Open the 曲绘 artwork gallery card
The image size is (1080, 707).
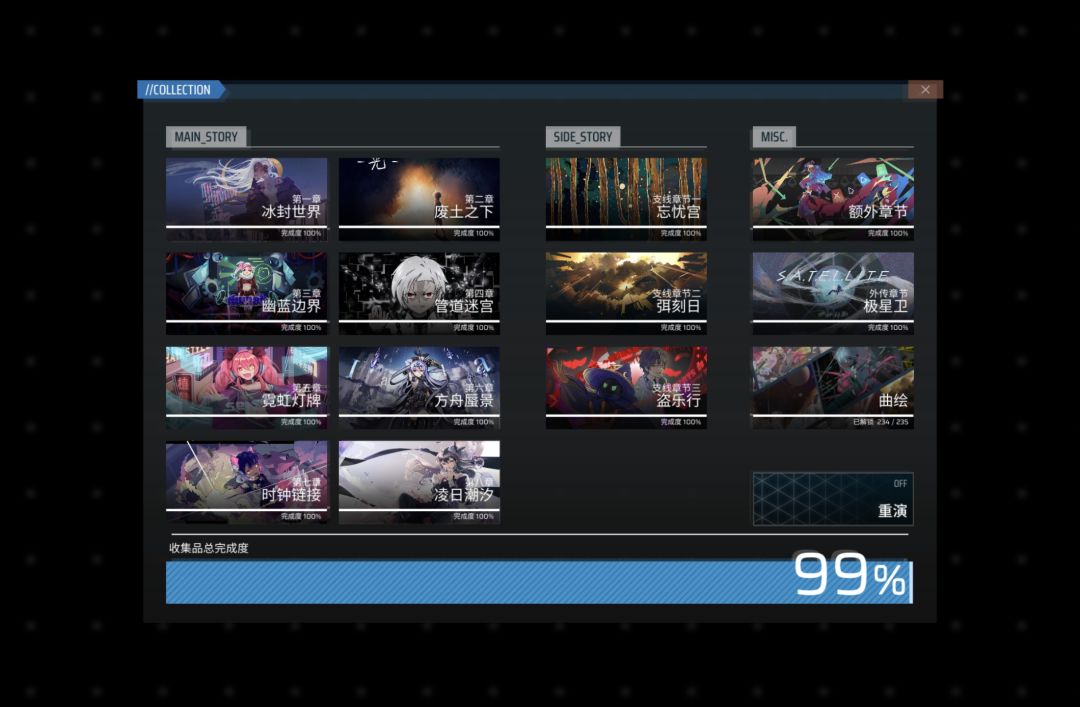click(x=833, y=387)
